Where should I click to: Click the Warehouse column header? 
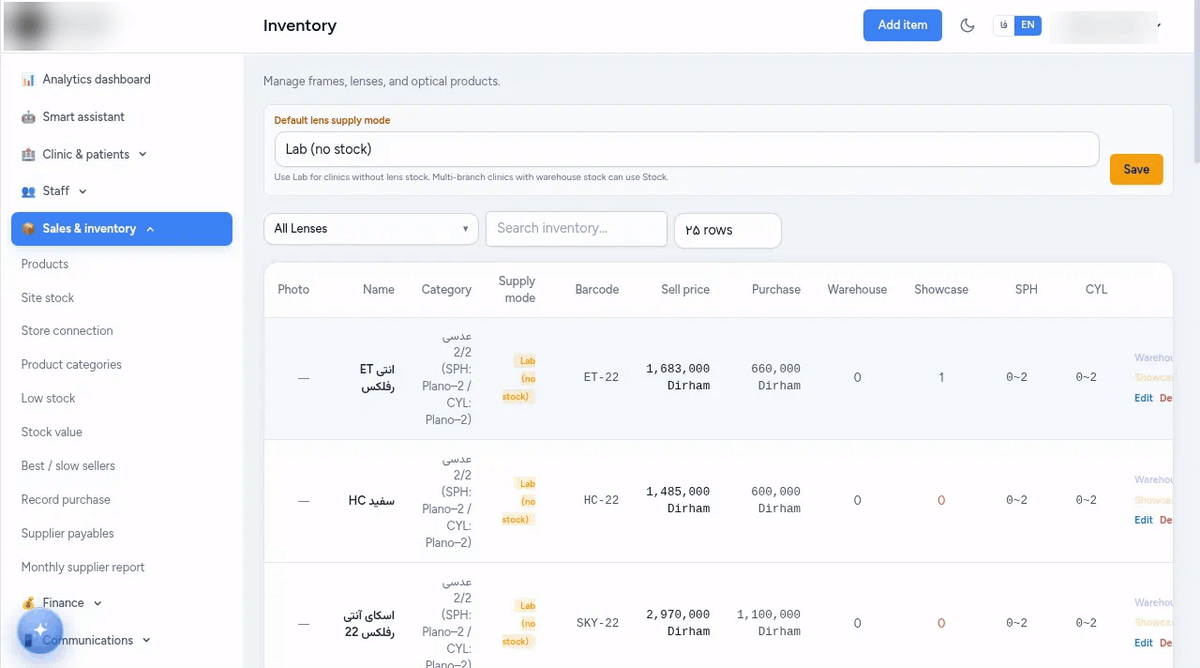click(x=857, y=290)
